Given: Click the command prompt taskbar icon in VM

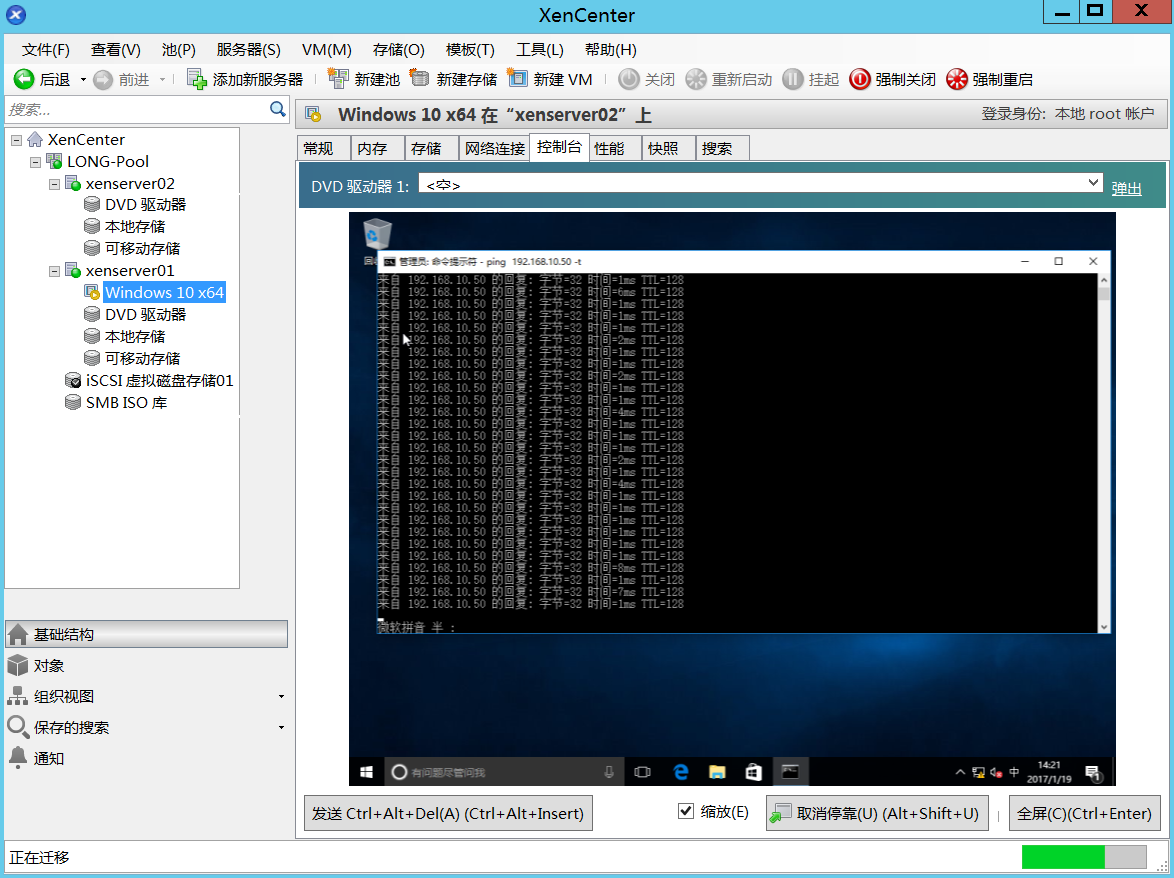Looking at the screenshot, I should click(x=790, y=772).
